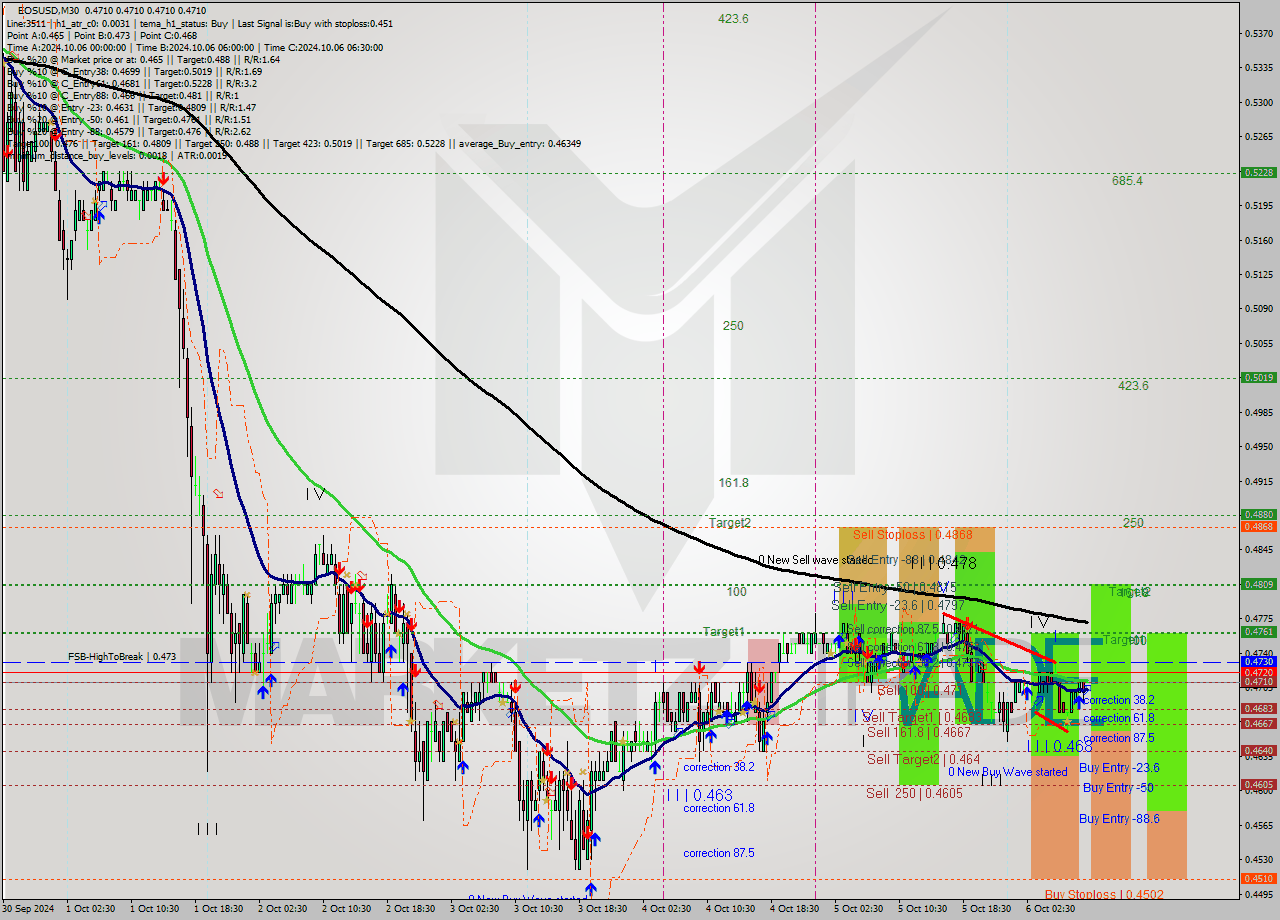Click the 685.4 Fibonacci level label
The image size is (1280, 920).
tap(1127, 181)
